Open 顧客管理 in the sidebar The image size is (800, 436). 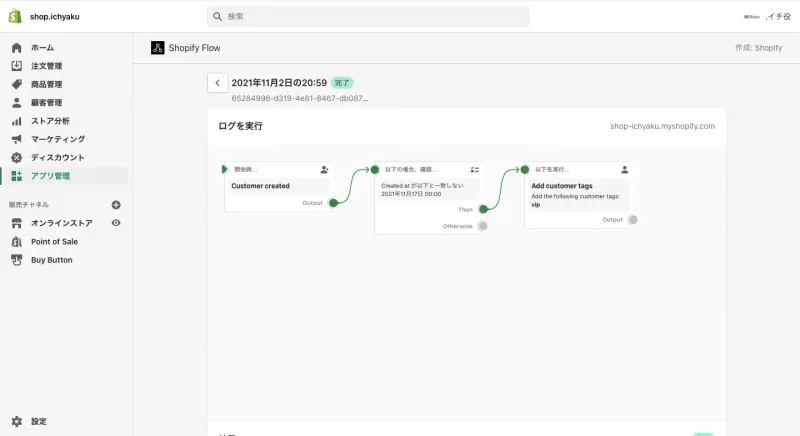(x=46, y=102)
